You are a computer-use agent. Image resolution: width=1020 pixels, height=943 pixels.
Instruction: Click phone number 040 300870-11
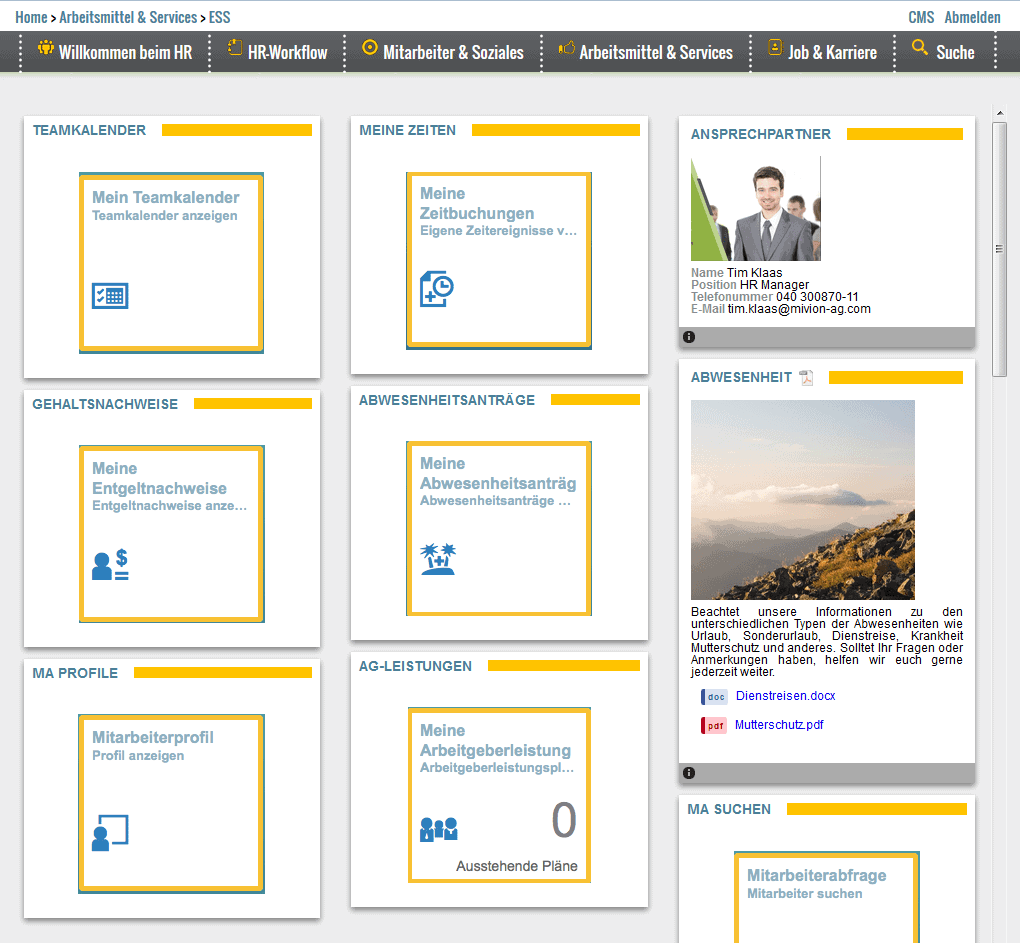pyautogui.click(x=817, y=297)
